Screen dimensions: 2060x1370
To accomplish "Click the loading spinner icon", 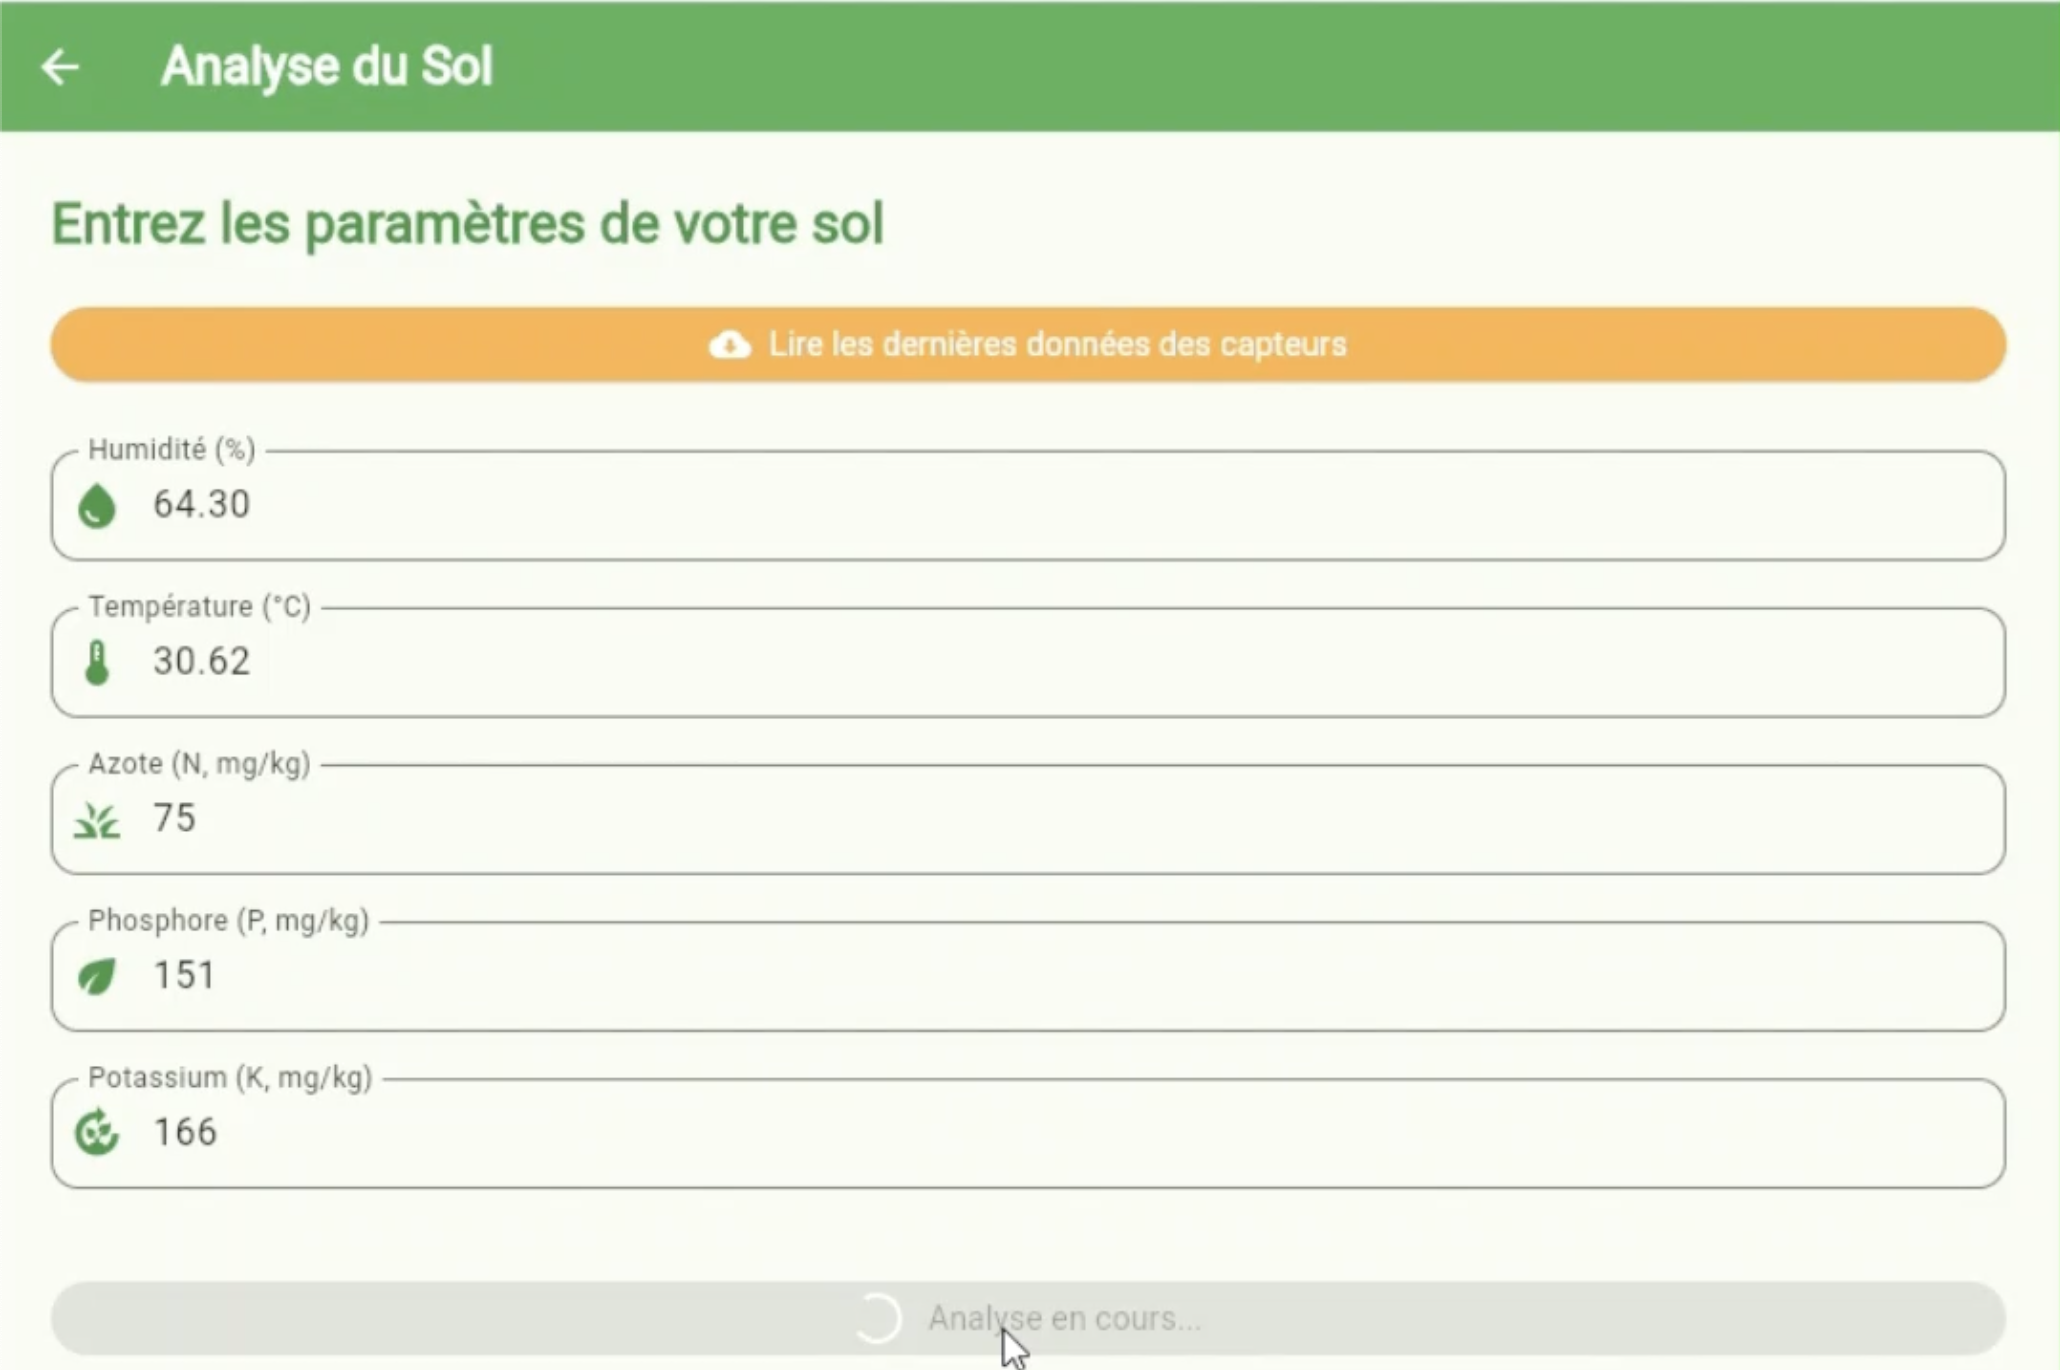I will 878,1318.
